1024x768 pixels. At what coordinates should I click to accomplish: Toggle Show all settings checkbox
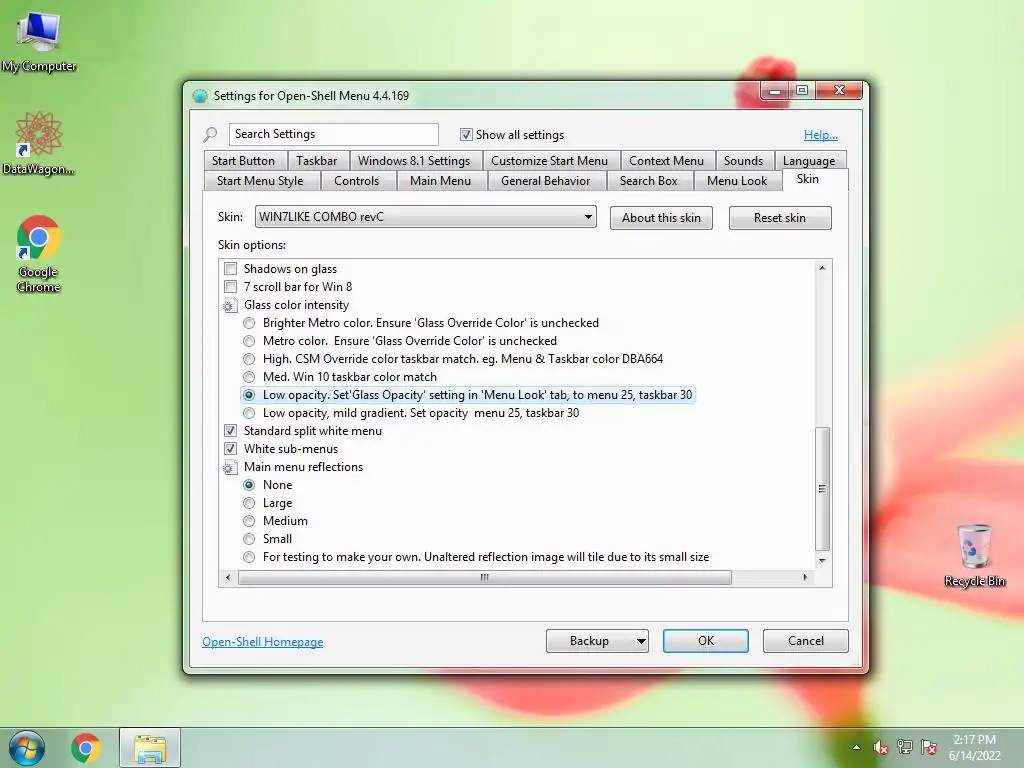[x=466, y=135]
